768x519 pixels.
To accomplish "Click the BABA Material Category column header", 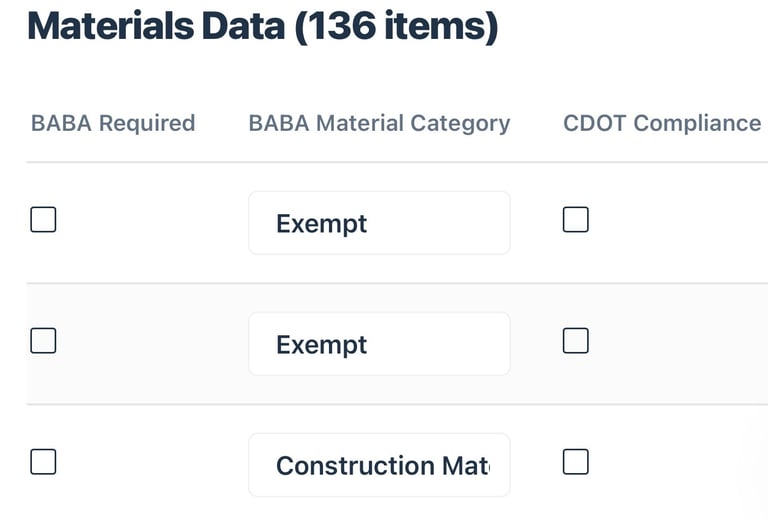I will click(379, 123).
